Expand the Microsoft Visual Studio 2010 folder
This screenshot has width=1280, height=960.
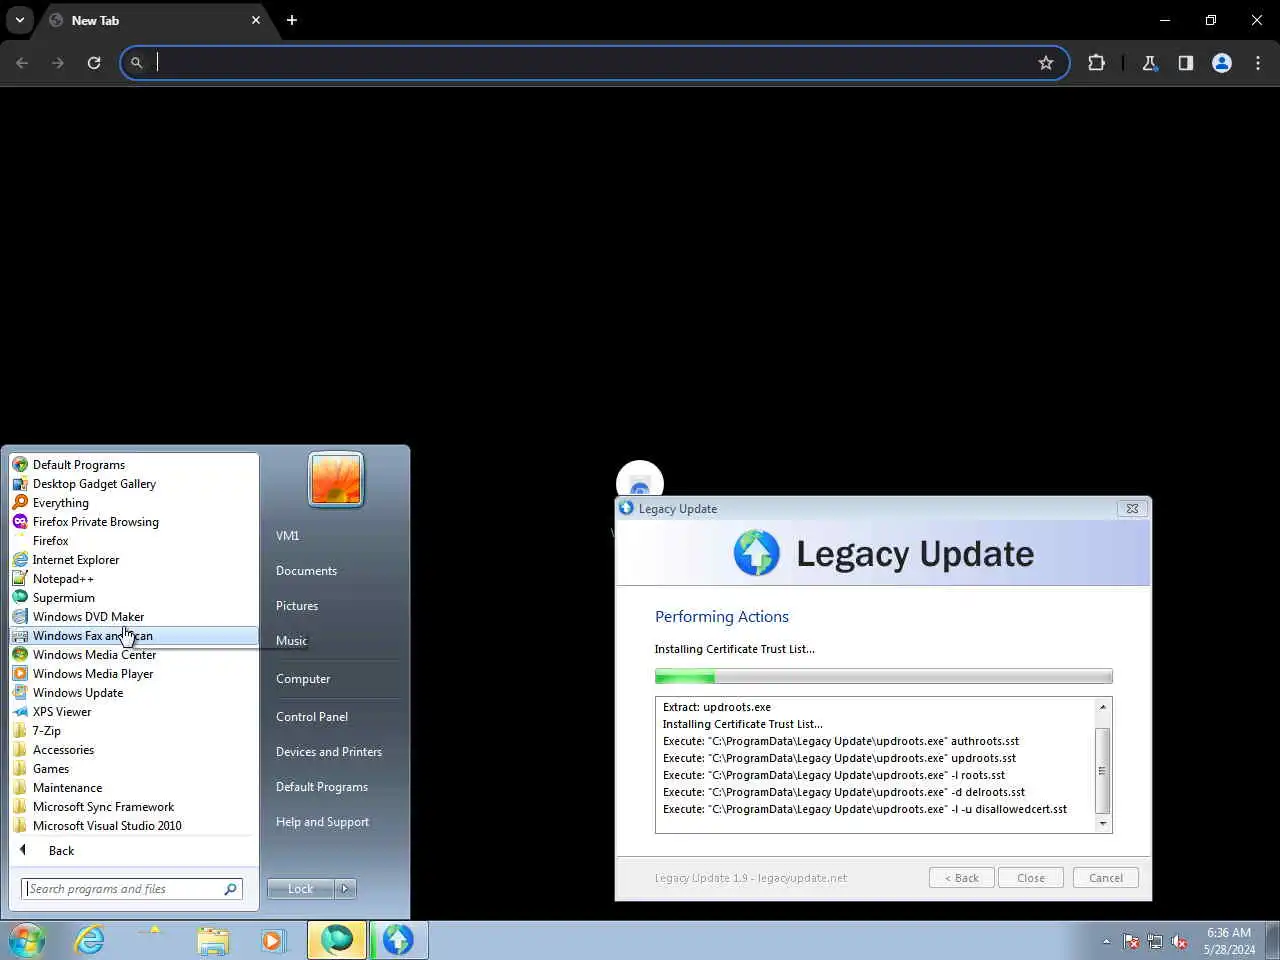[x=134, y=826]
